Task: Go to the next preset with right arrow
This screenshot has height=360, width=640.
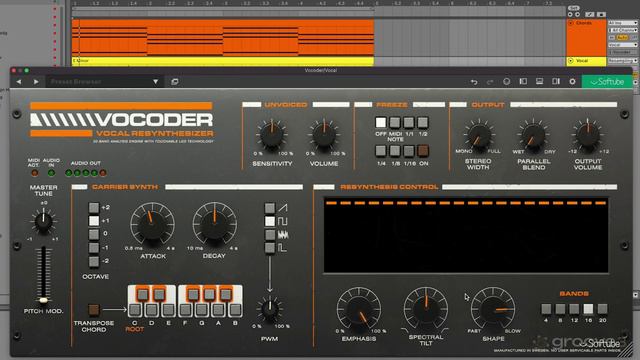Action: click(36, 82)
